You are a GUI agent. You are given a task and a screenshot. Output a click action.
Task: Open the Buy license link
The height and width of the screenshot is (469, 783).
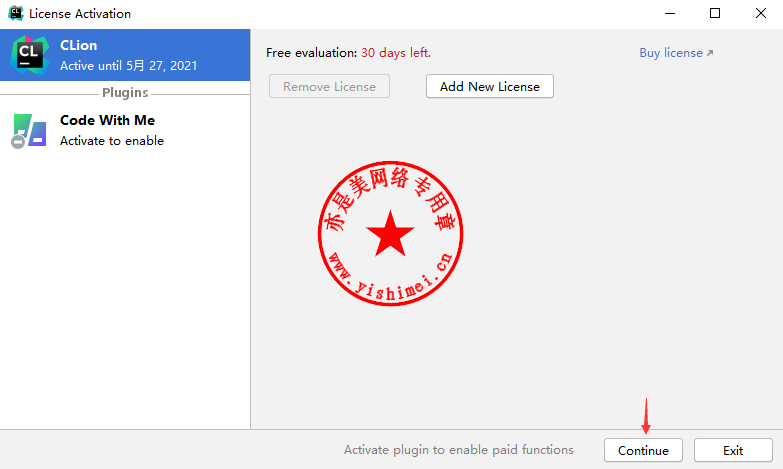[676, 53]
